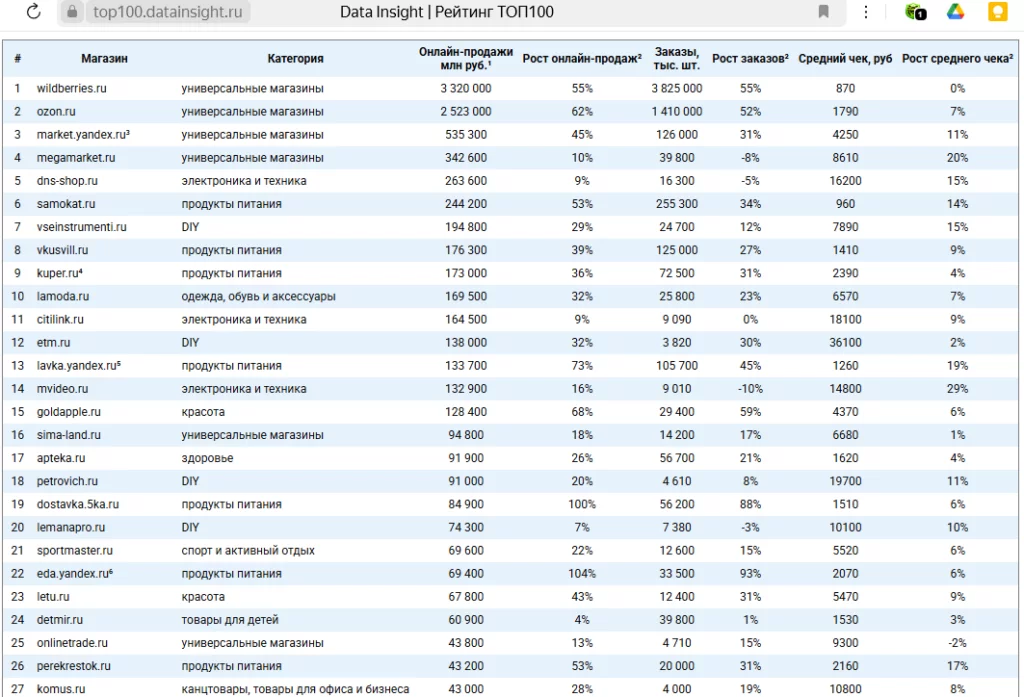
Task: Sort by Заказы, тыс. шт. header
Action: (677, 59)
